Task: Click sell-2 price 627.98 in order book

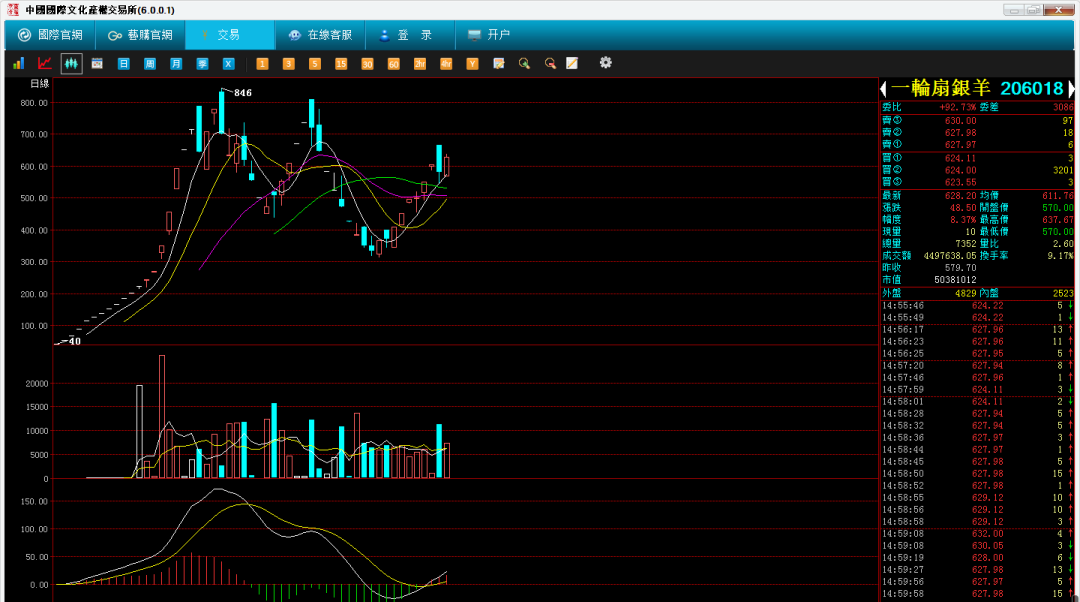Action: [960, 133]
